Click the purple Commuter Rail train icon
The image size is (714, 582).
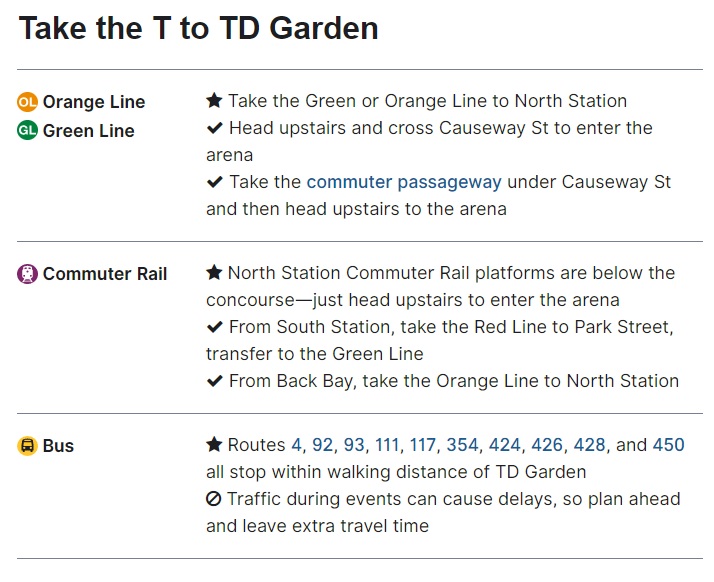28,274
